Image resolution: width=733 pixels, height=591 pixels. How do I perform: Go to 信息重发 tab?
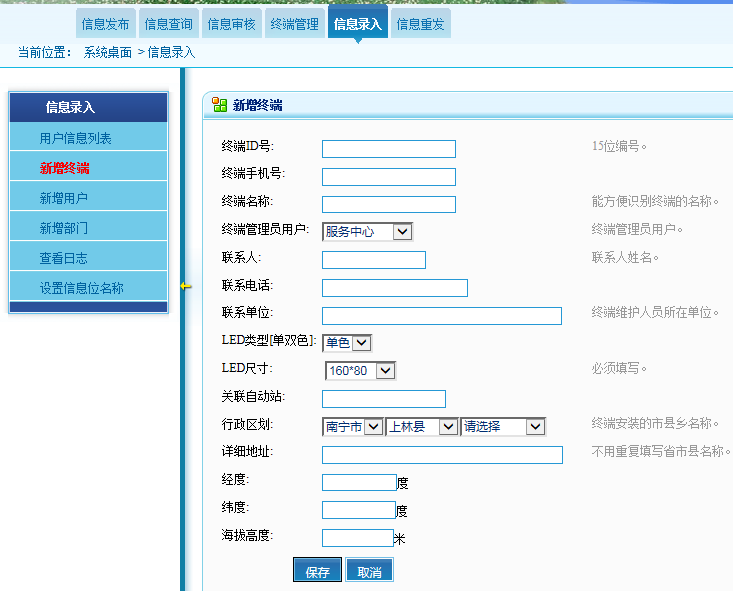420,24
